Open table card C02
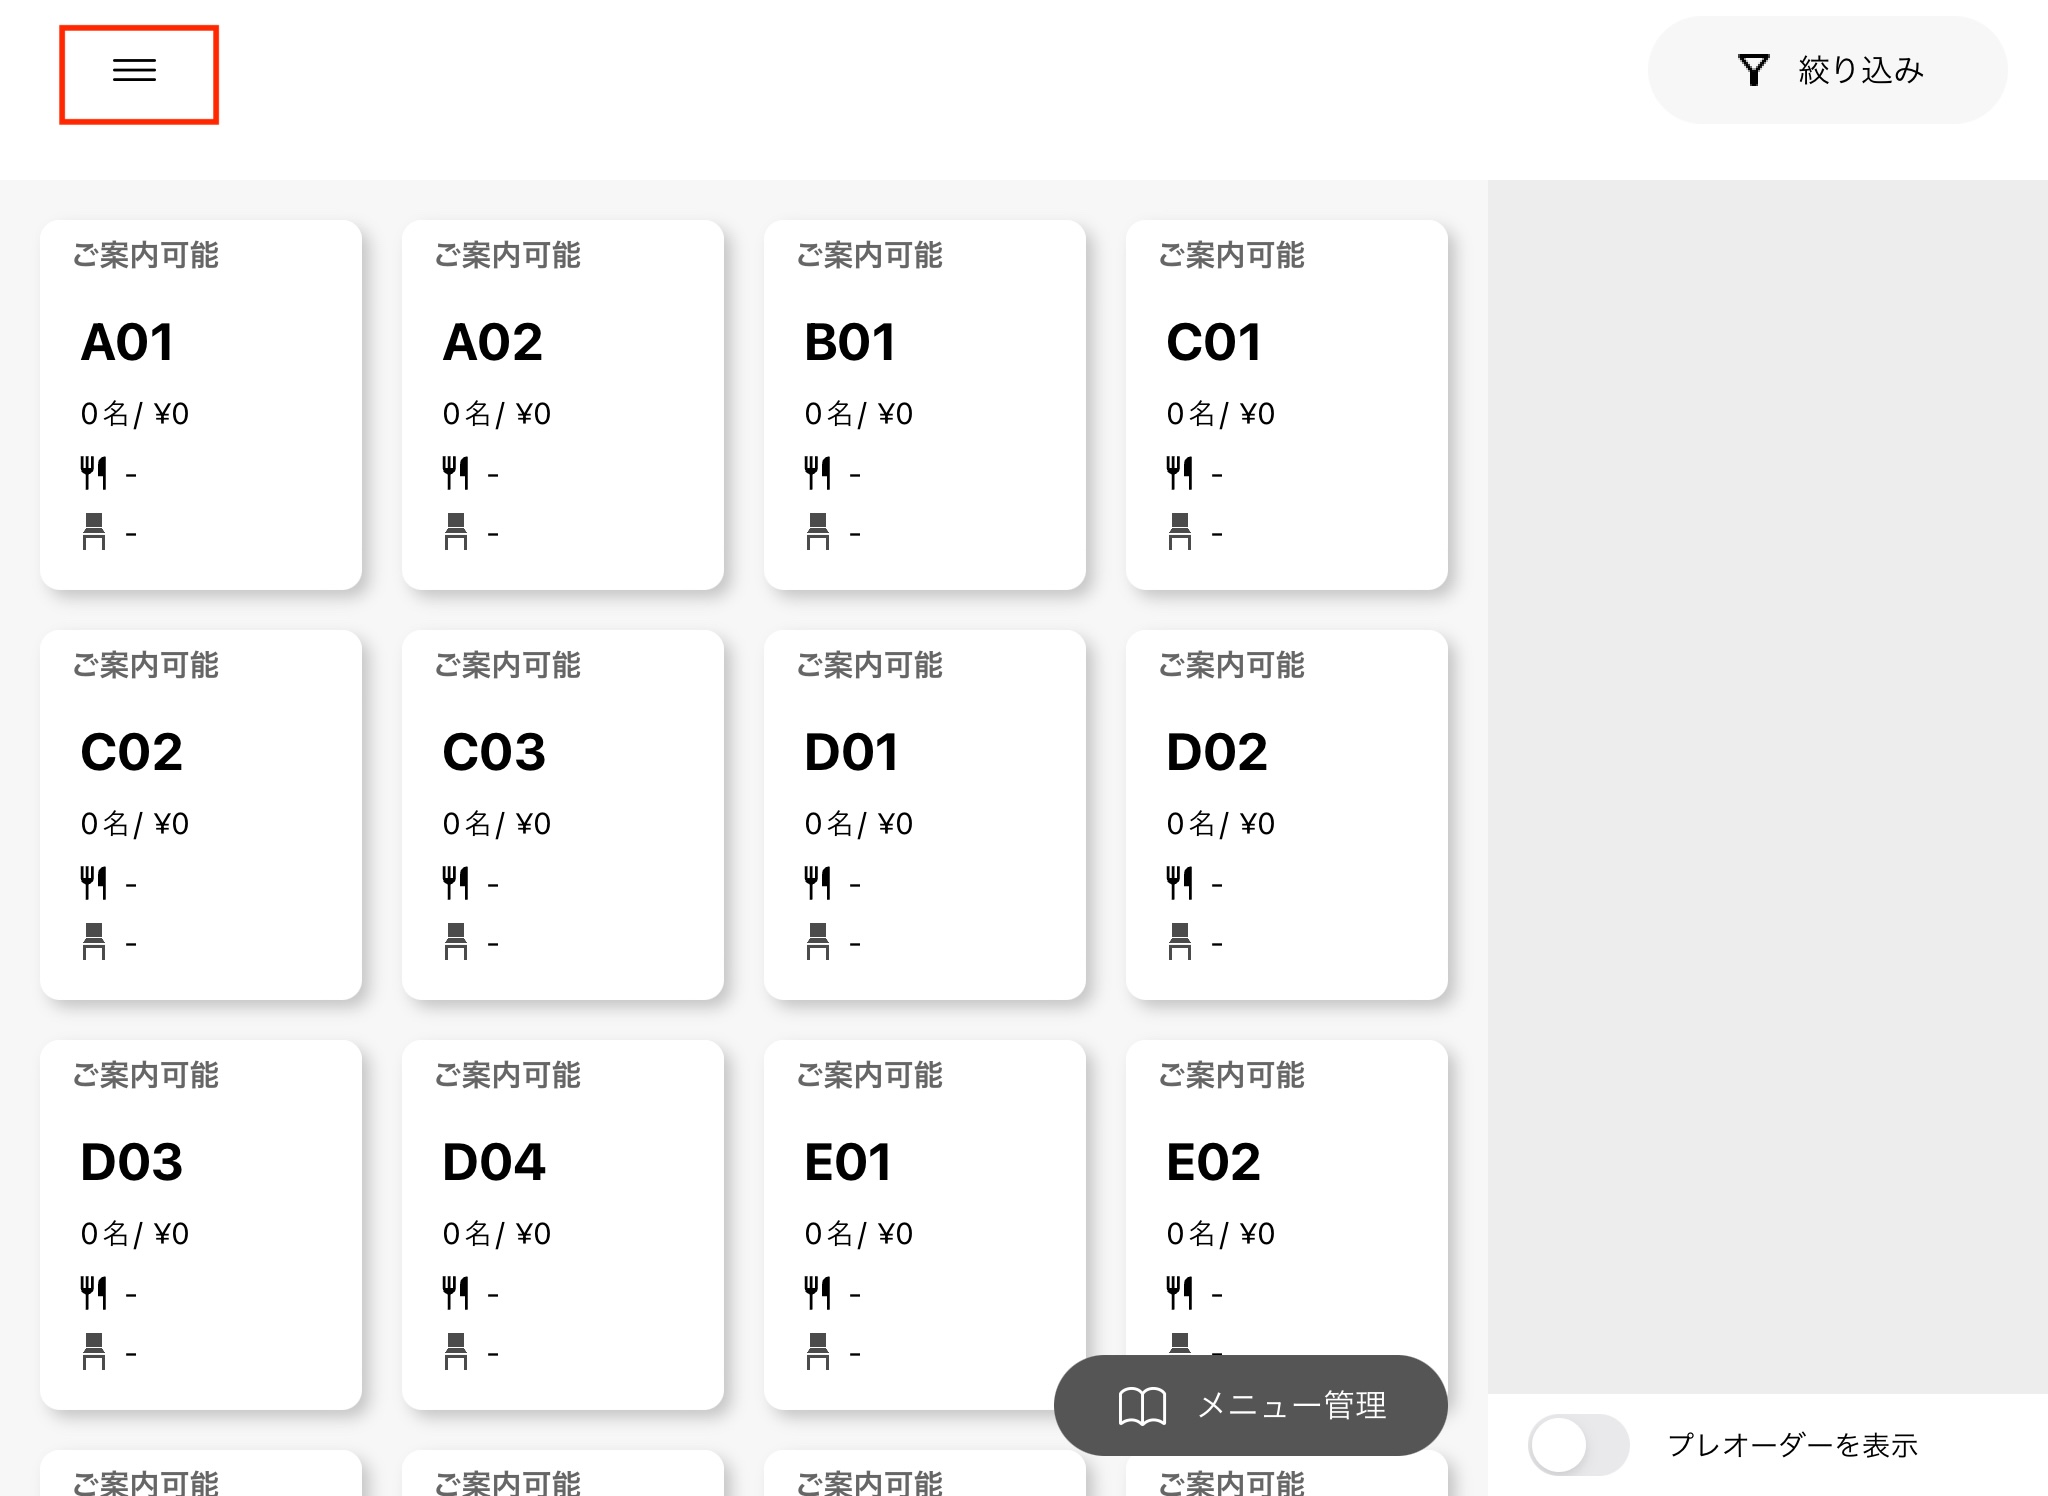 point(200,814)
